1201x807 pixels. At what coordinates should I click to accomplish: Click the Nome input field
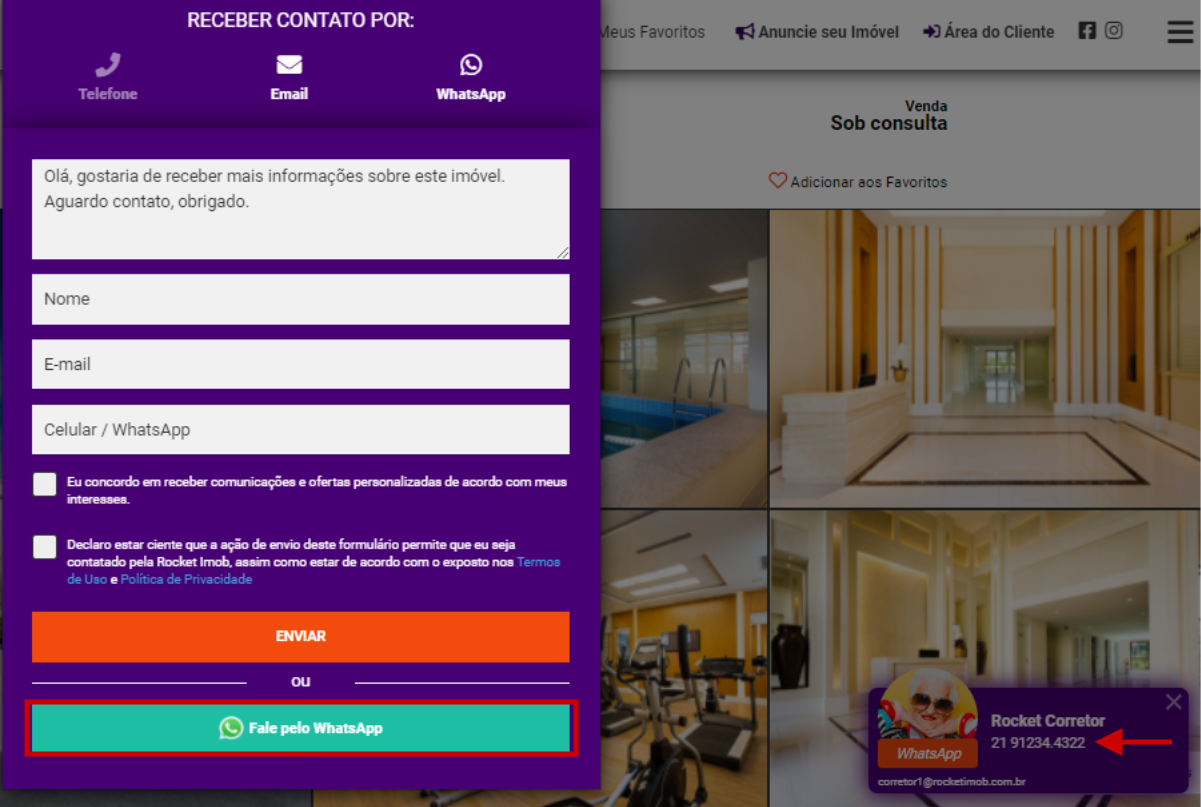(x=301, y=299)
